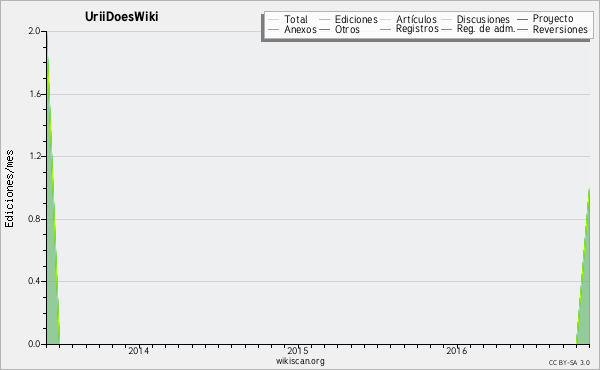Click the 2.0 y-axis value
600x370 pixels.
pyautogui.click(x=34, y=31)
